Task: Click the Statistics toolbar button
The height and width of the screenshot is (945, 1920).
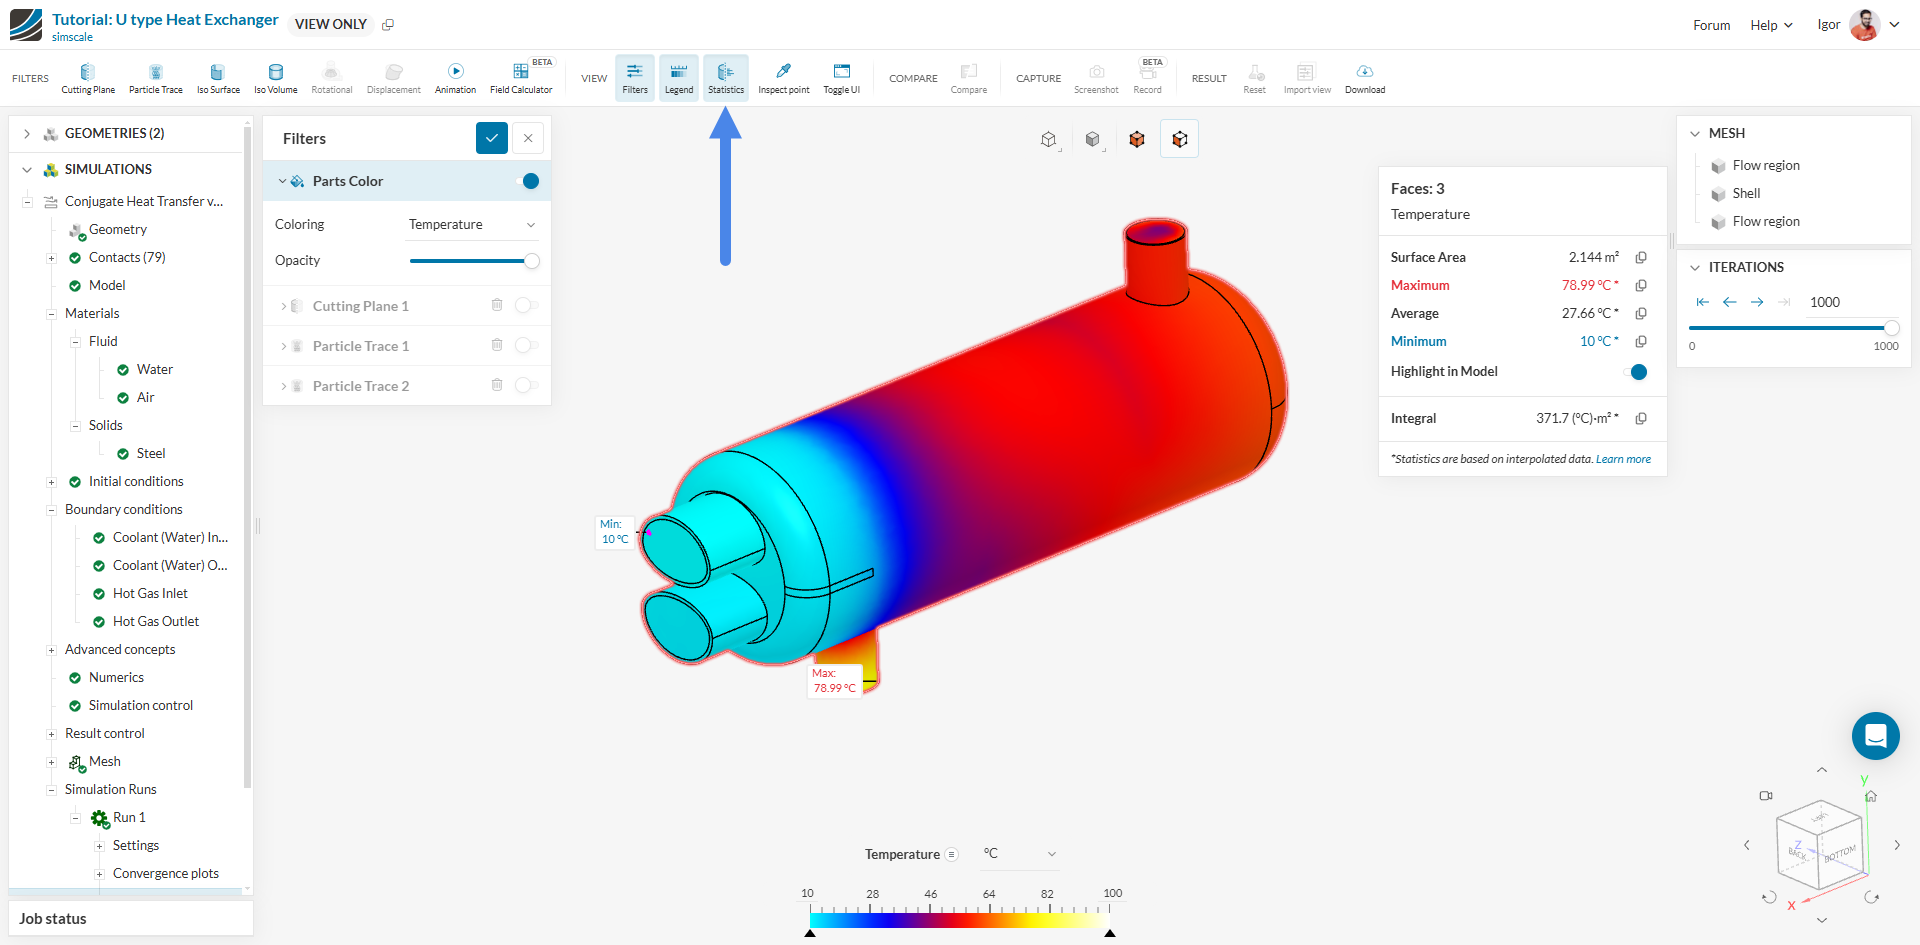Action: click(x=726, y=78)
